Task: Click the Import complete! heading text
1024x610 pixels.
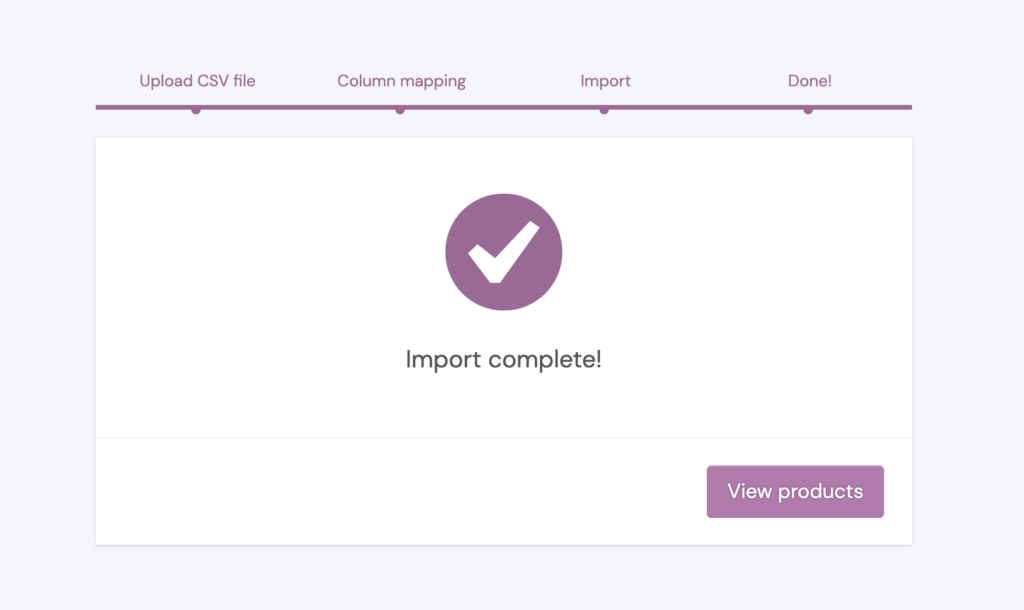Action: pyautogui.click(x=504, y=359)
